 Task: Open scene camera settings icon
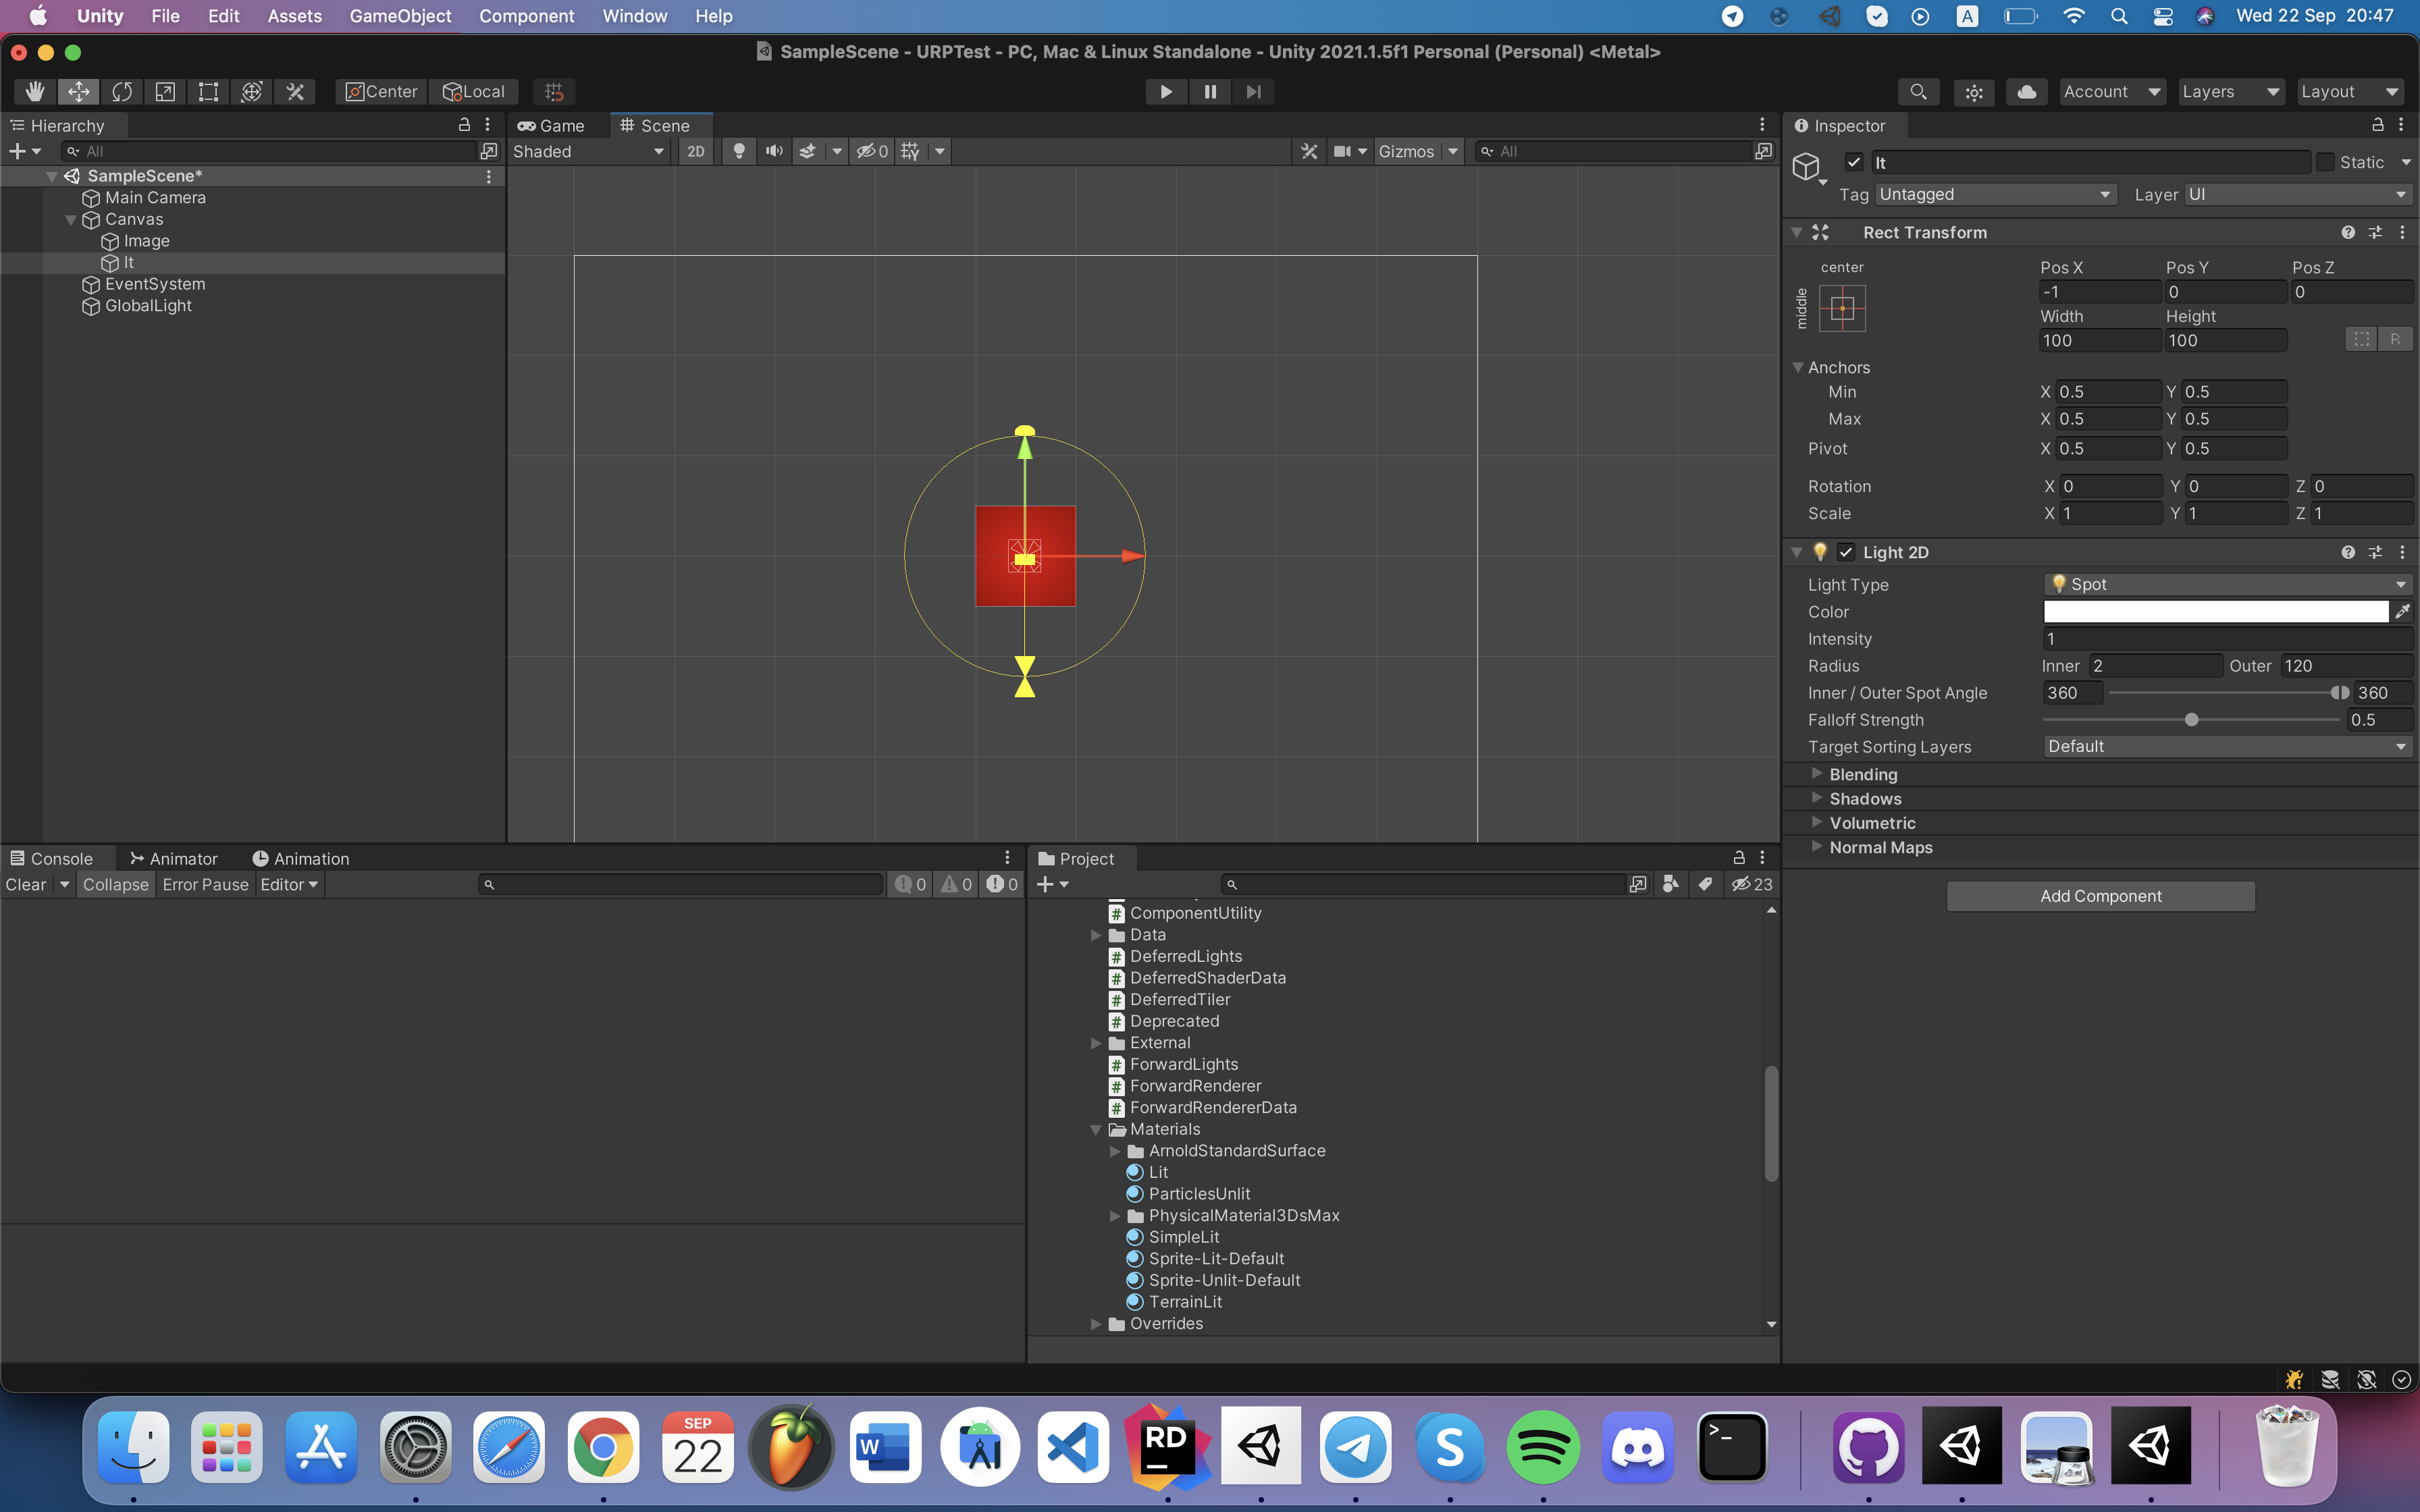[1342, 152]
